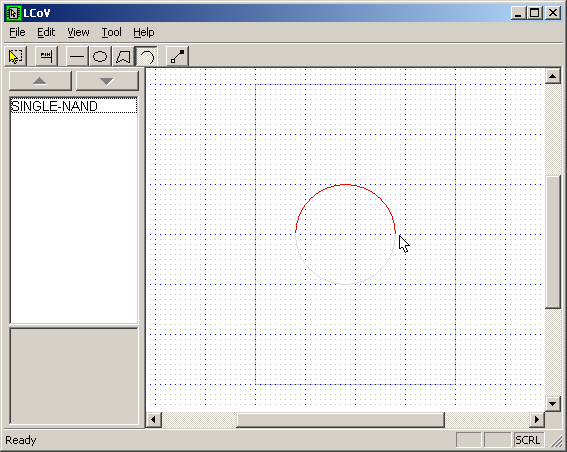Open the Help menu
The width and height of the screenshot is (567, 452).
coord(144,33)
